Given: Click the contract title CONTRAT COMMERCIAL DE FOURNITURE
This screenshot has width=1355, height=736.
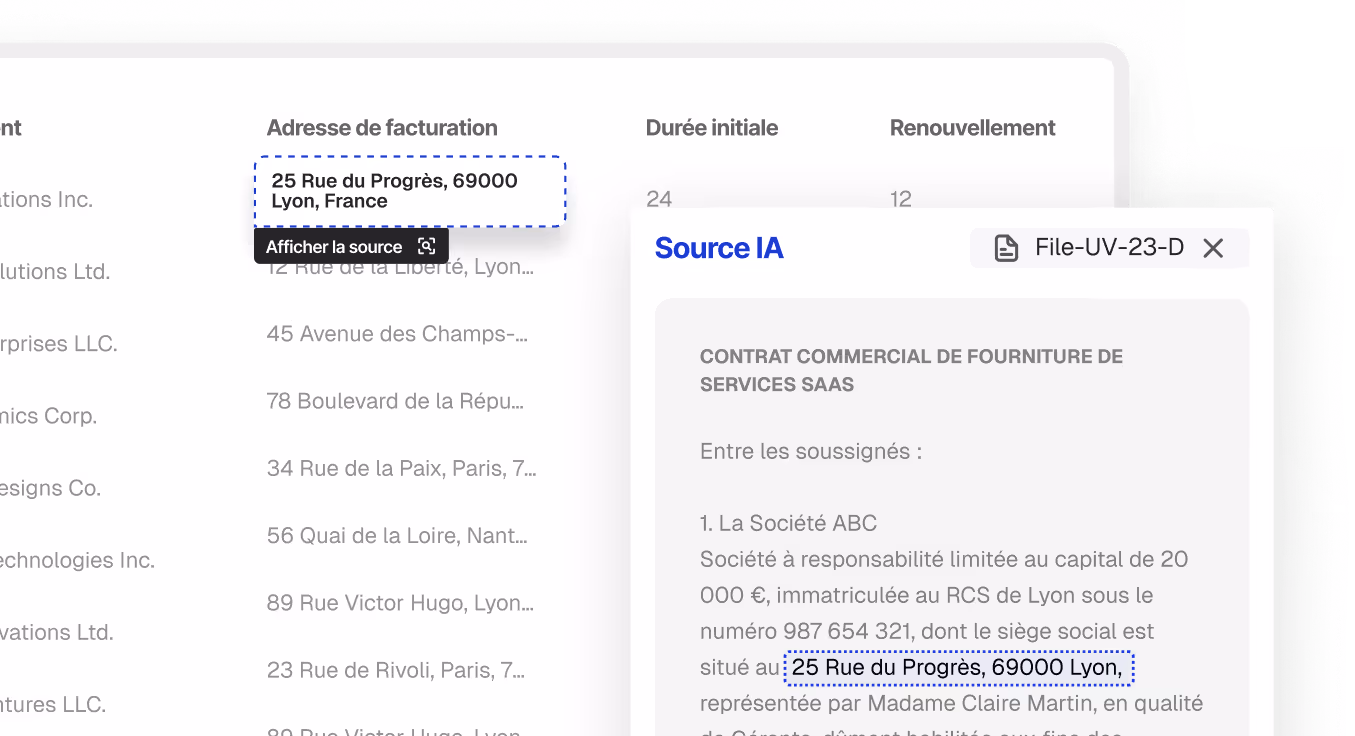Looking at the screenshot, I should pos(910,369).
